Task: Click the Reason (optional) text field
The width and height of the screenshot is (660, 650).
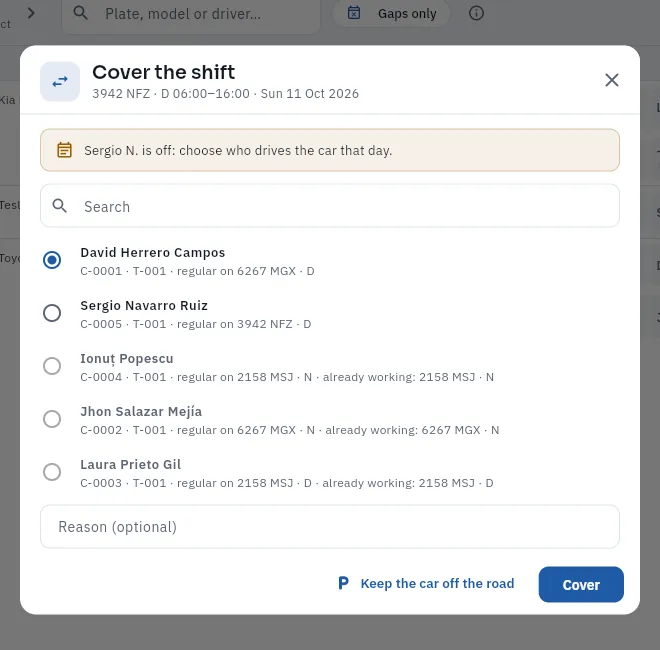Action: [330, 527]
